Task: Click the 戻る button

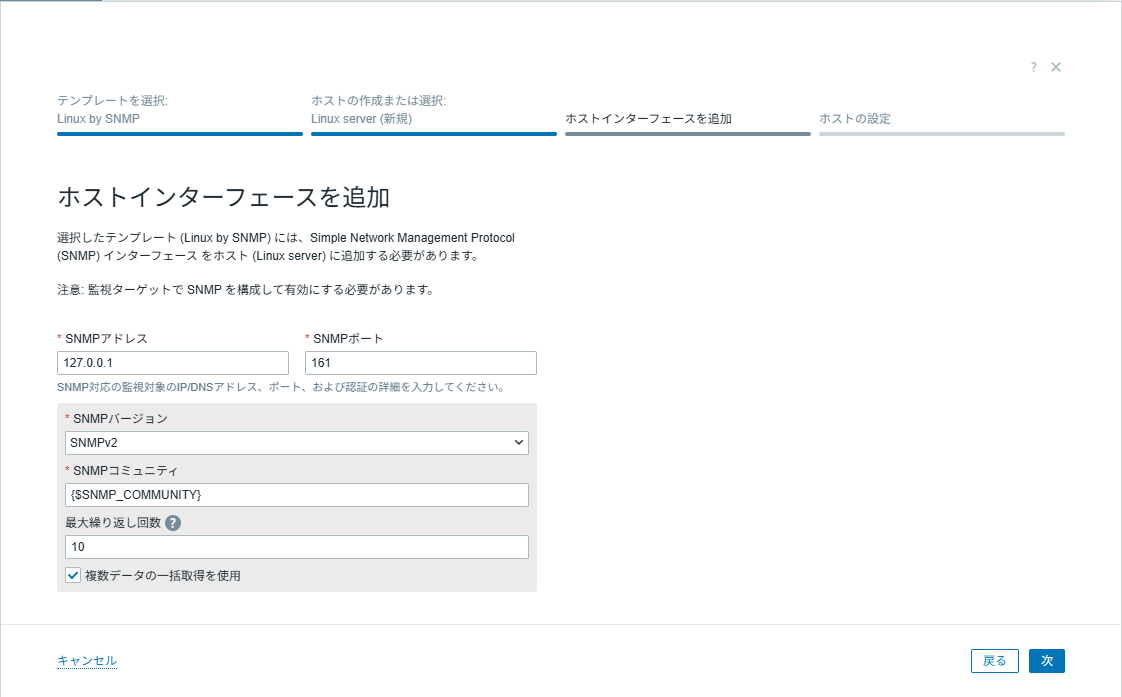Action: 995,661
